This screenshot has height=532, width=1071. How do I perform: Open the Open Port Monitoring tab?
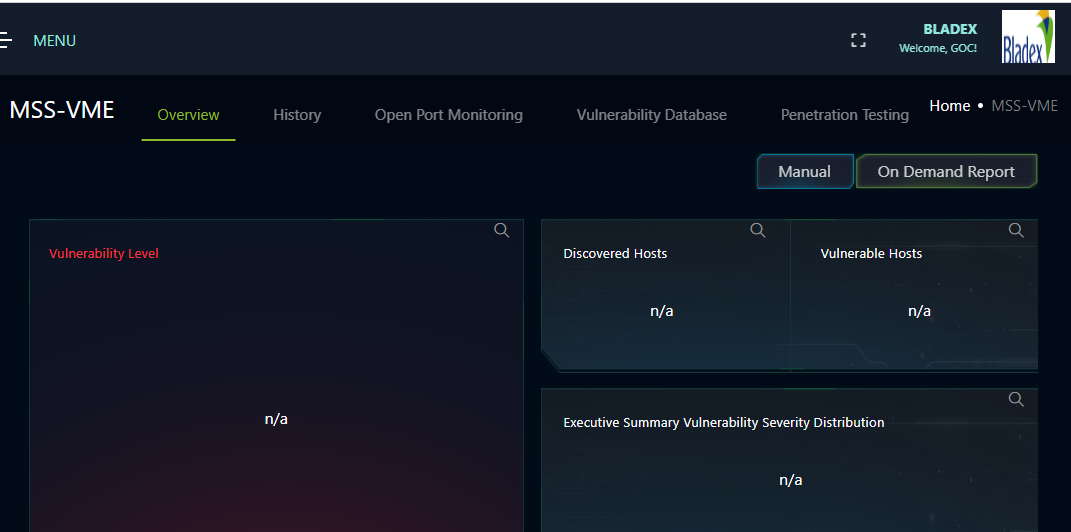tap(449, 115)
